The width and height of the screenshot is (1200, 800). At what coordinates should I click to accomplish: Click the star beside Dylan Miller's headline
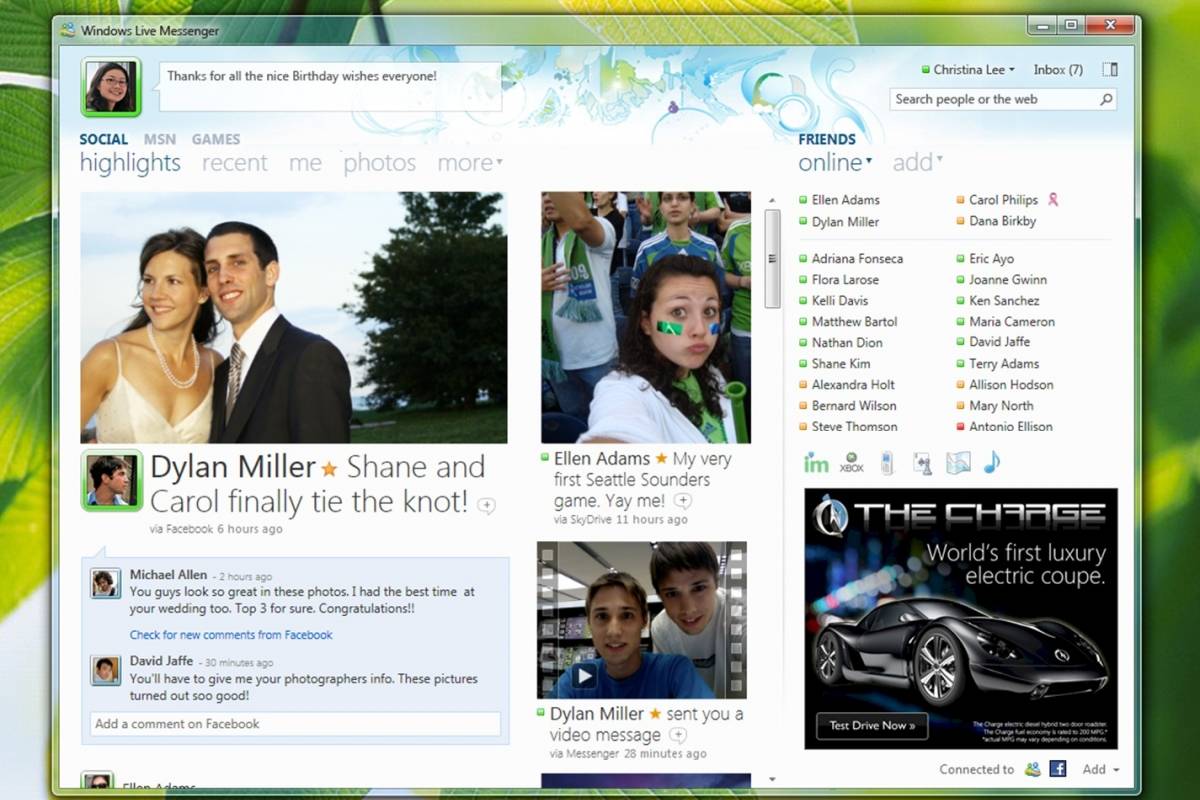pyautogui.click(x=329, y=468)
